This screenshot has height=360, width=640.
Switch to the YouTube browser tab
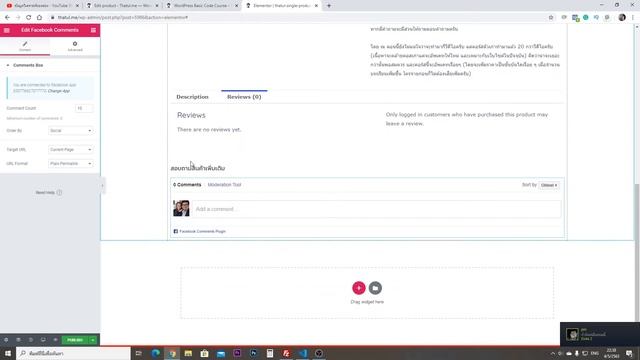click(43, 6)
